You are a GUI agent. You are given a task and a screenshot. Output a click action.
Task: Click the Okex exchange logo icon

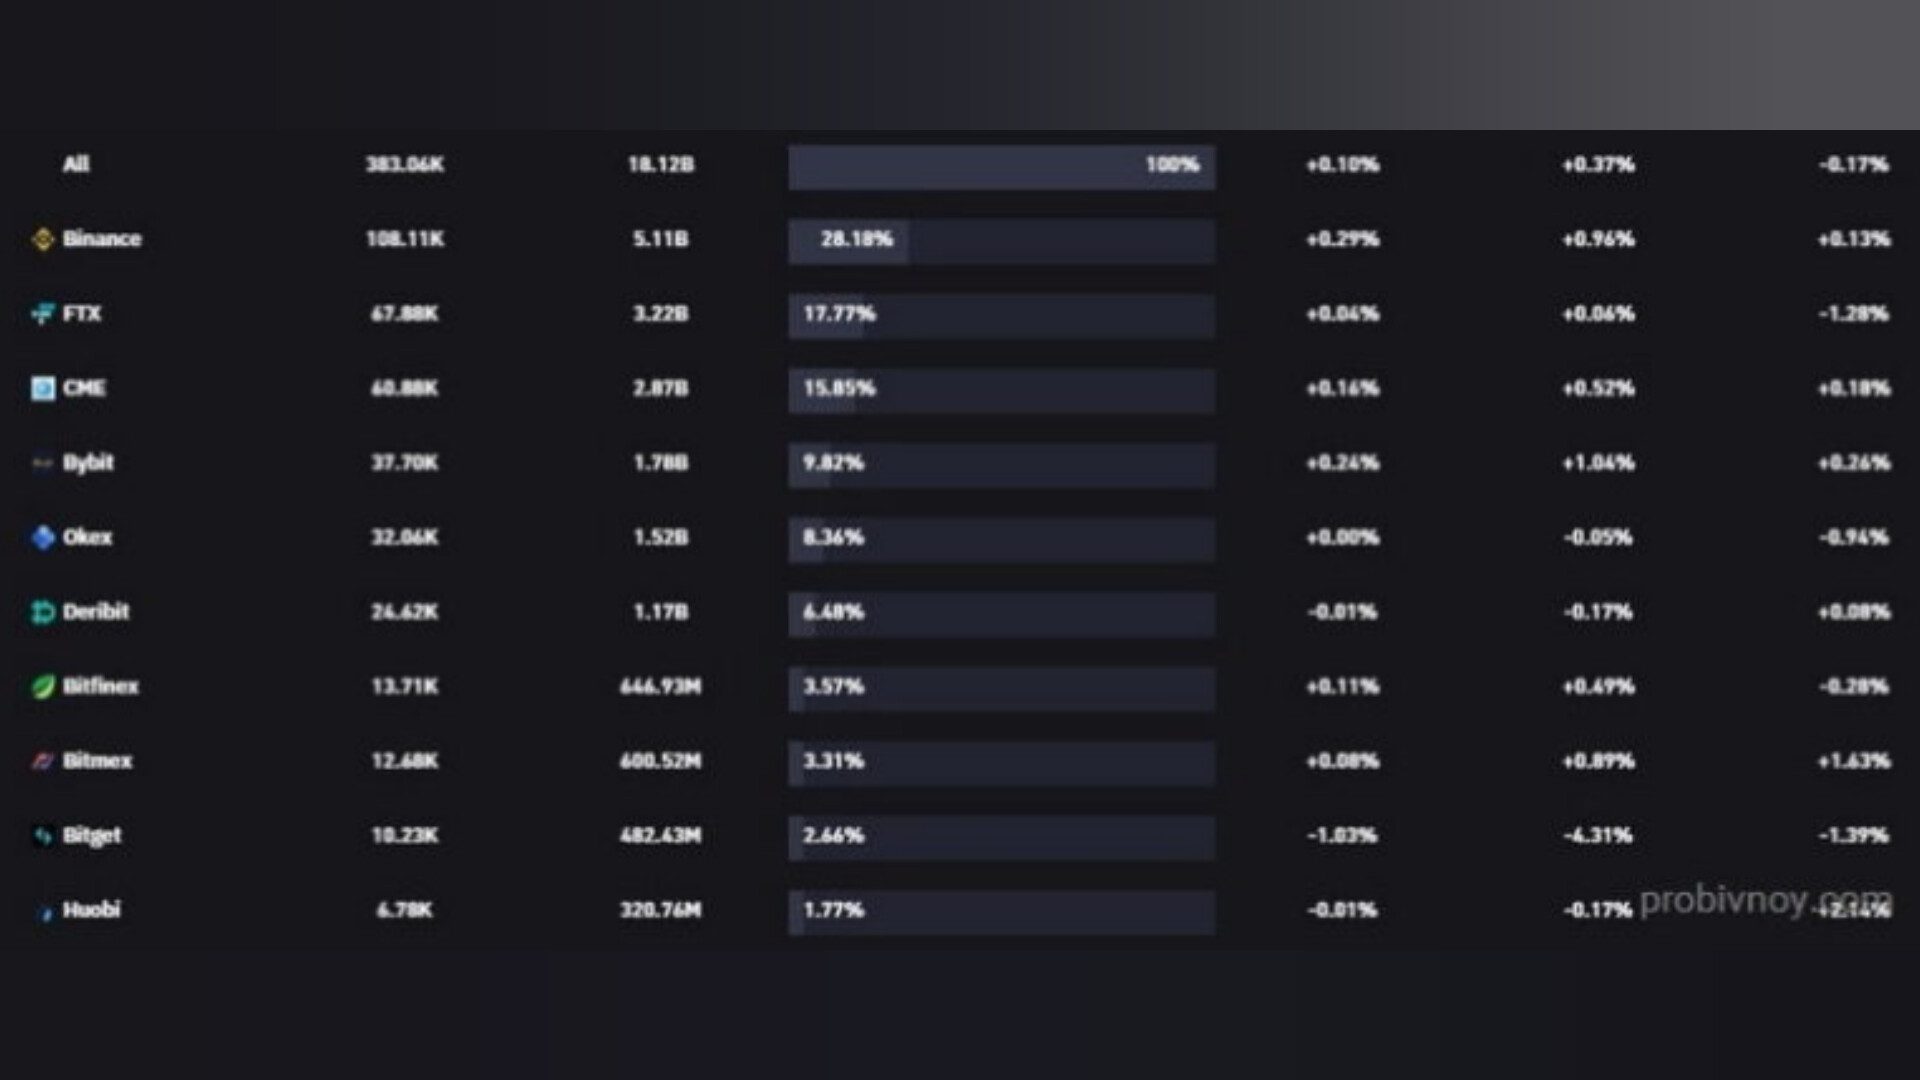(42, 538)
